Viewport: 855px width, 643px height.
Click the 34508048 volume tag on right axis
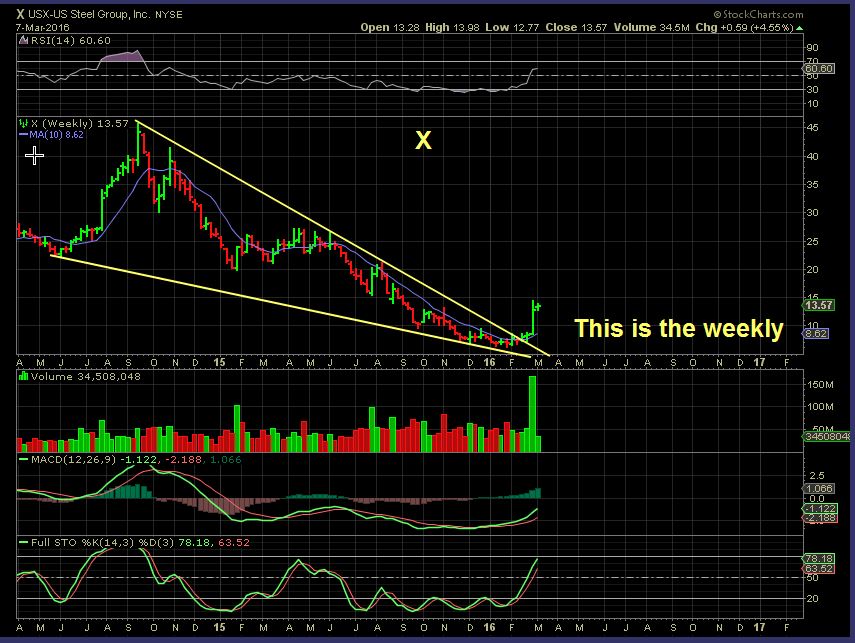tap(828, 436)
